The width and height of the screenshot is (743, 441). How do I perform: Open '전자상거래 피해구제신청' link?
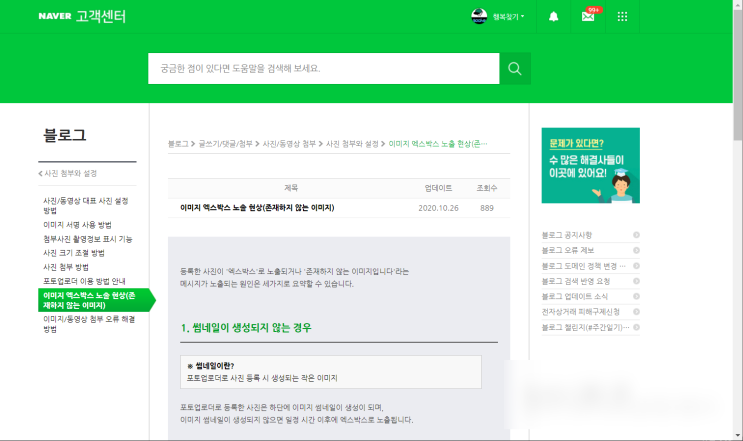tap(580, 312)
